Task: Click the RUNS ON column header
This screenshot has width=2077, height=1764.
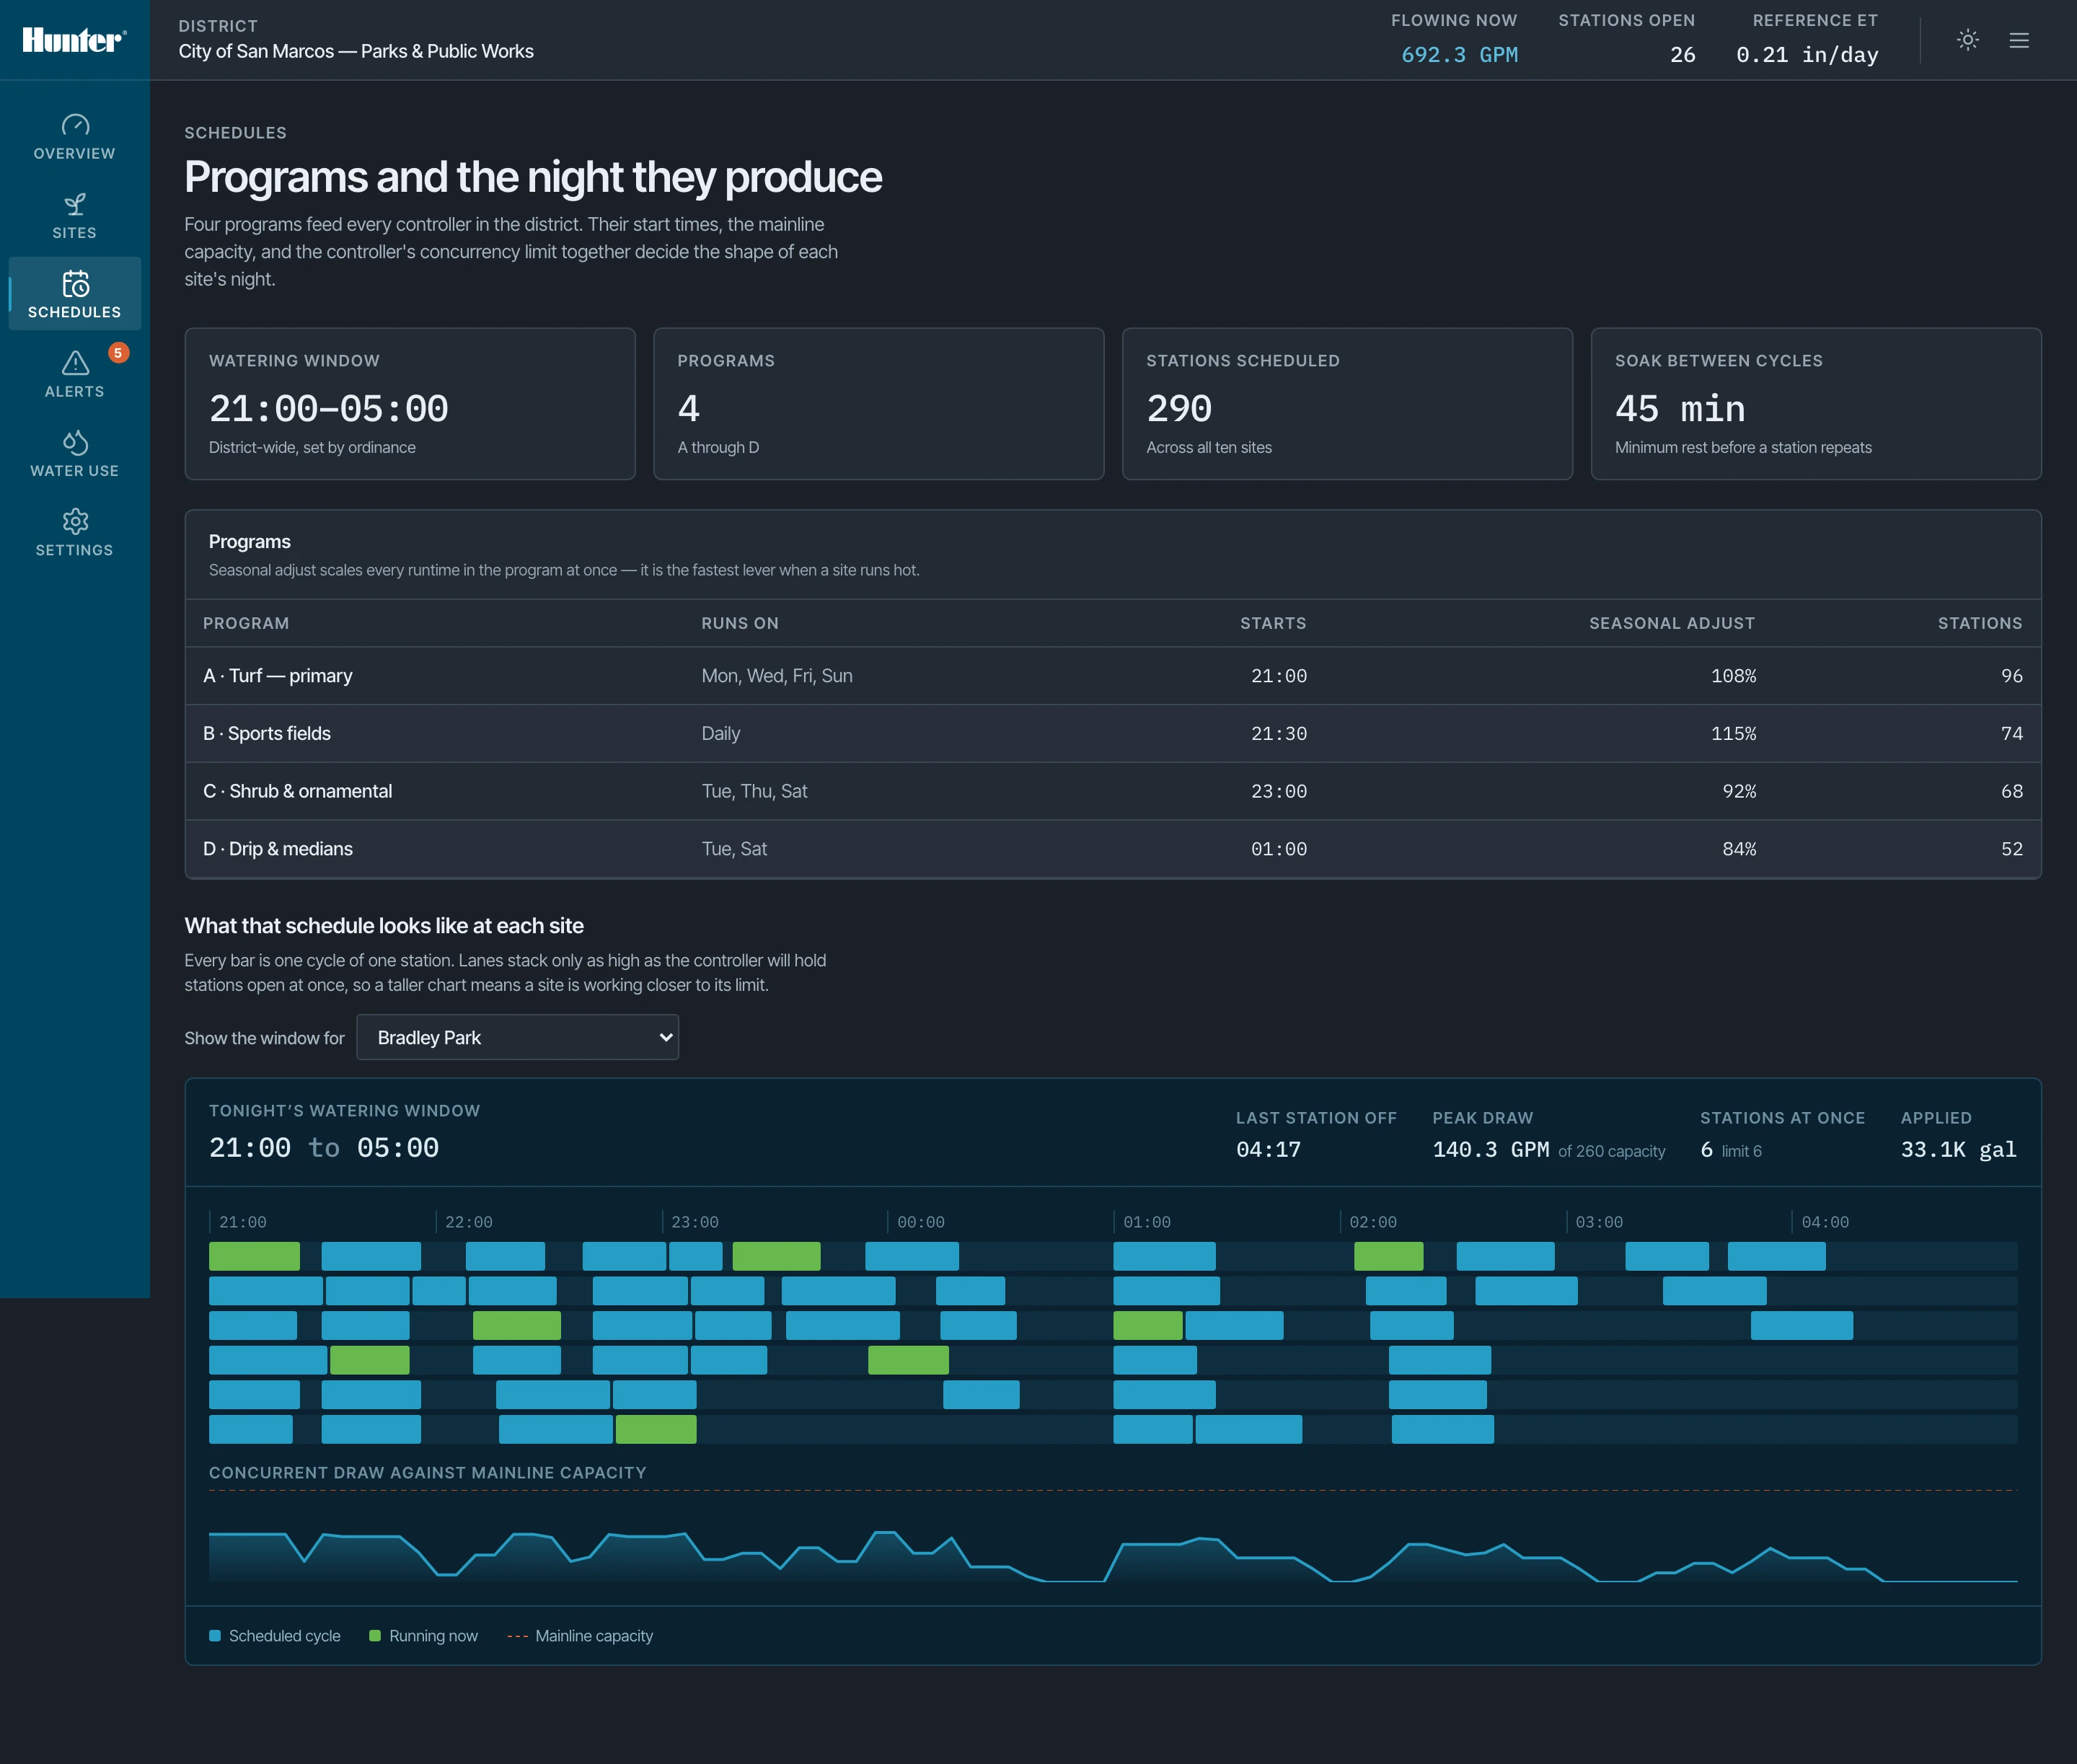Action: (740, 623)
